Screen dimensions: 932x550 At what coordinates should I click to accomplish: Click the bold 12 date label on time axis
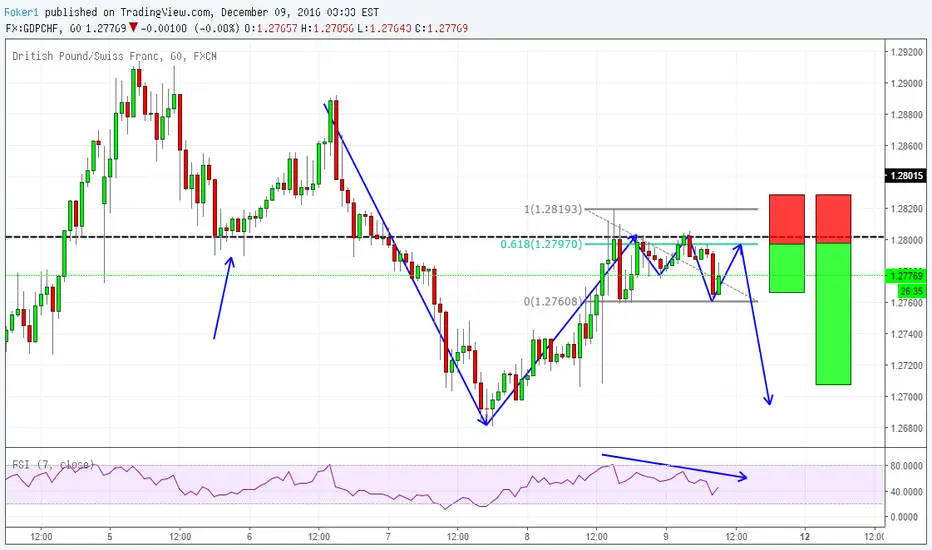[x=805, y=536]
